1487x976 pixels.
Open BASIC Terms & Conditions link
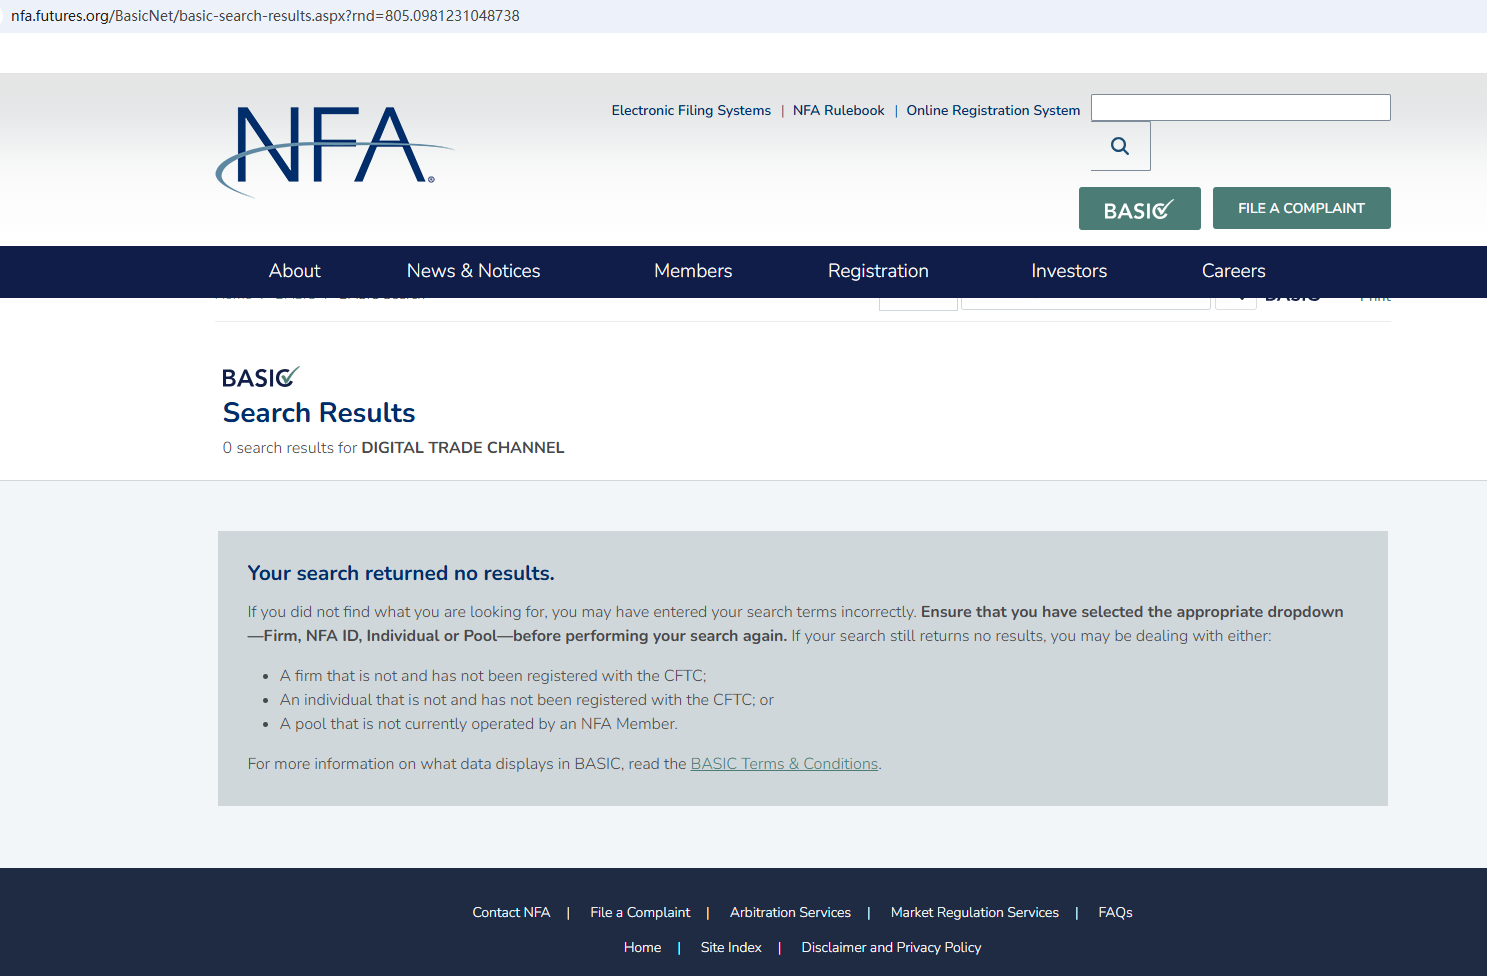(x=784, y=764)
